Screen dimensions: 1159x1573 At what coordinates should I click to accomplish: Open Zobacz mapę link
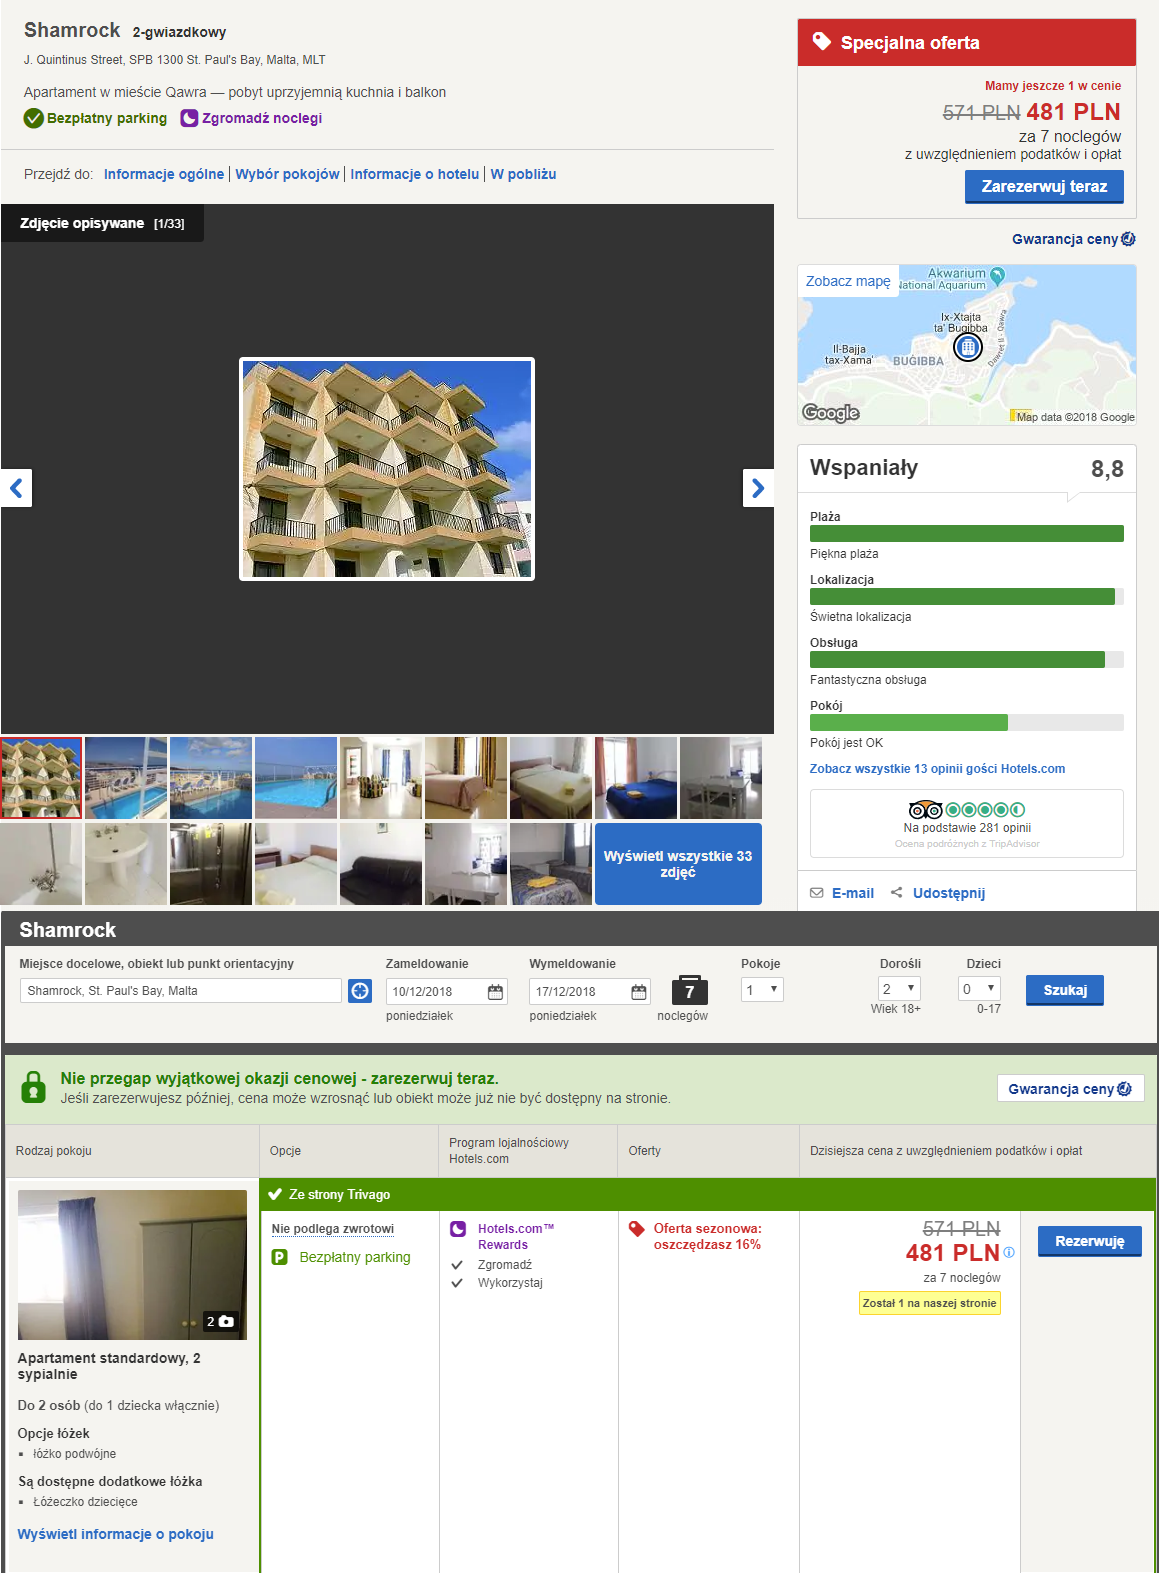pyautogui.click(x=848, y=281)
